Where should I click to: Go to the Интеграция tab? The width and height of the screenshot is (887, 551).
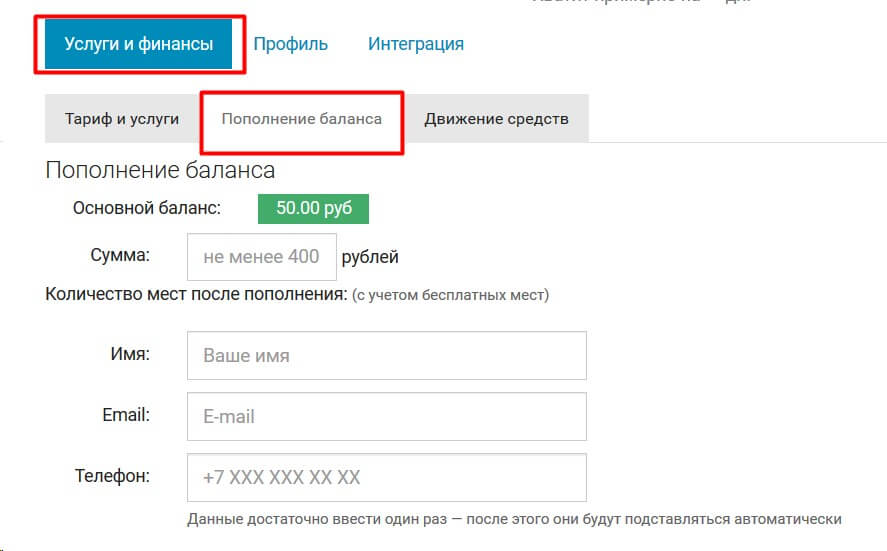[x=415, y=44]
